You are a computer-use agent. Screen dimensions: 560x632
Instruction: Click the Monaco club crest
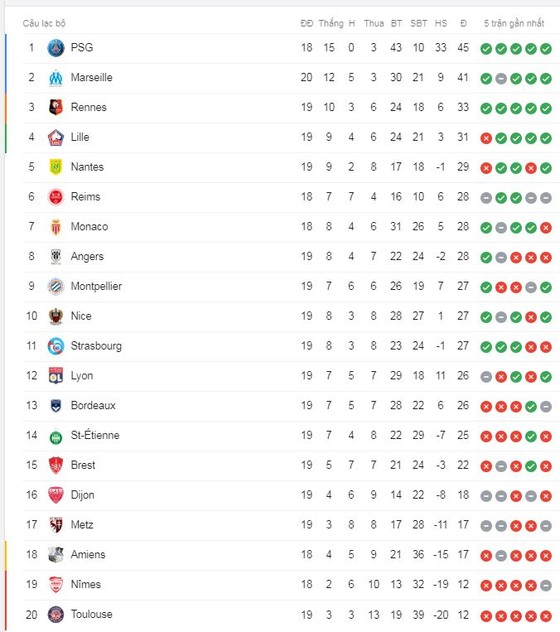coord(56,227)
